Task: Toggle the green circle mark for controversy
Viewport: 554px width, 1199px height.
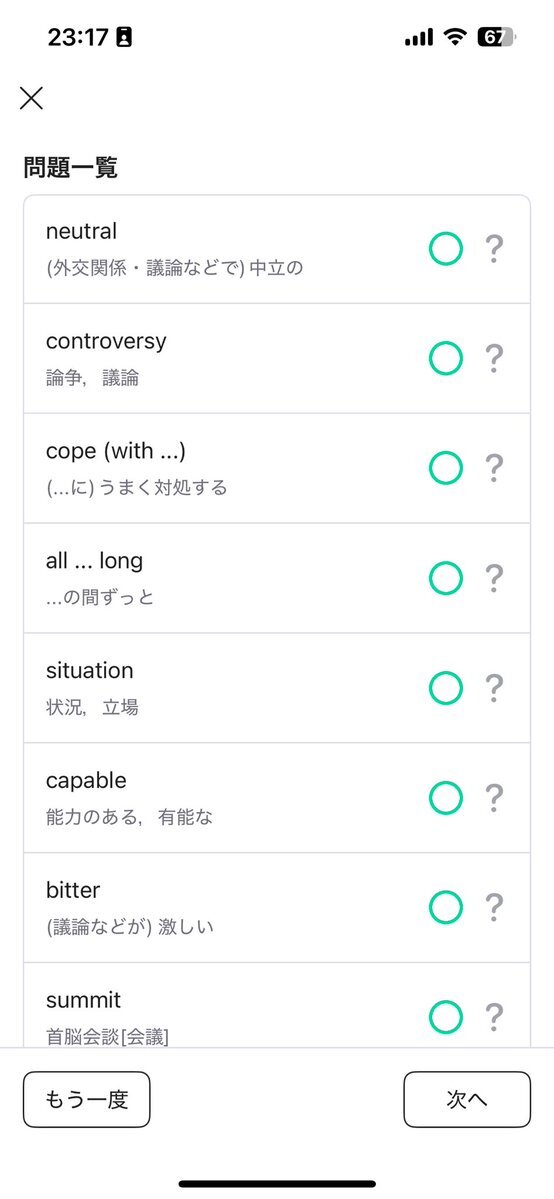Action: 446,358
